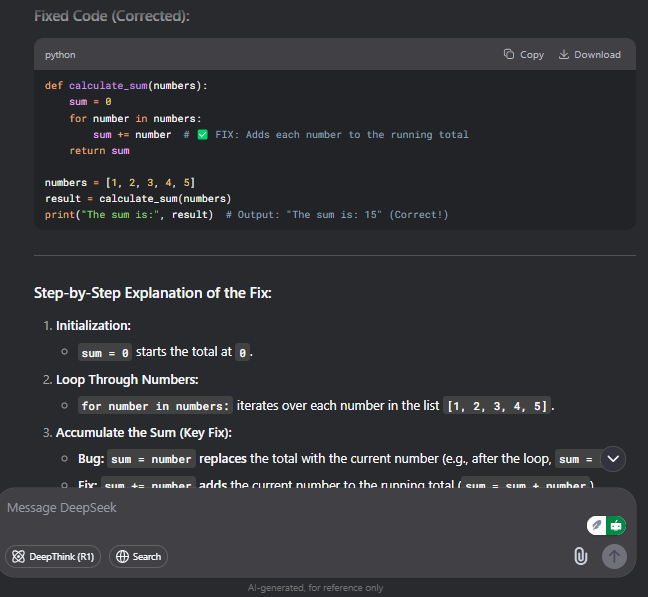This screenshot has height=597, width=648.
Task: Select the feather half of the pill toggle
Action: coord(596,526)
